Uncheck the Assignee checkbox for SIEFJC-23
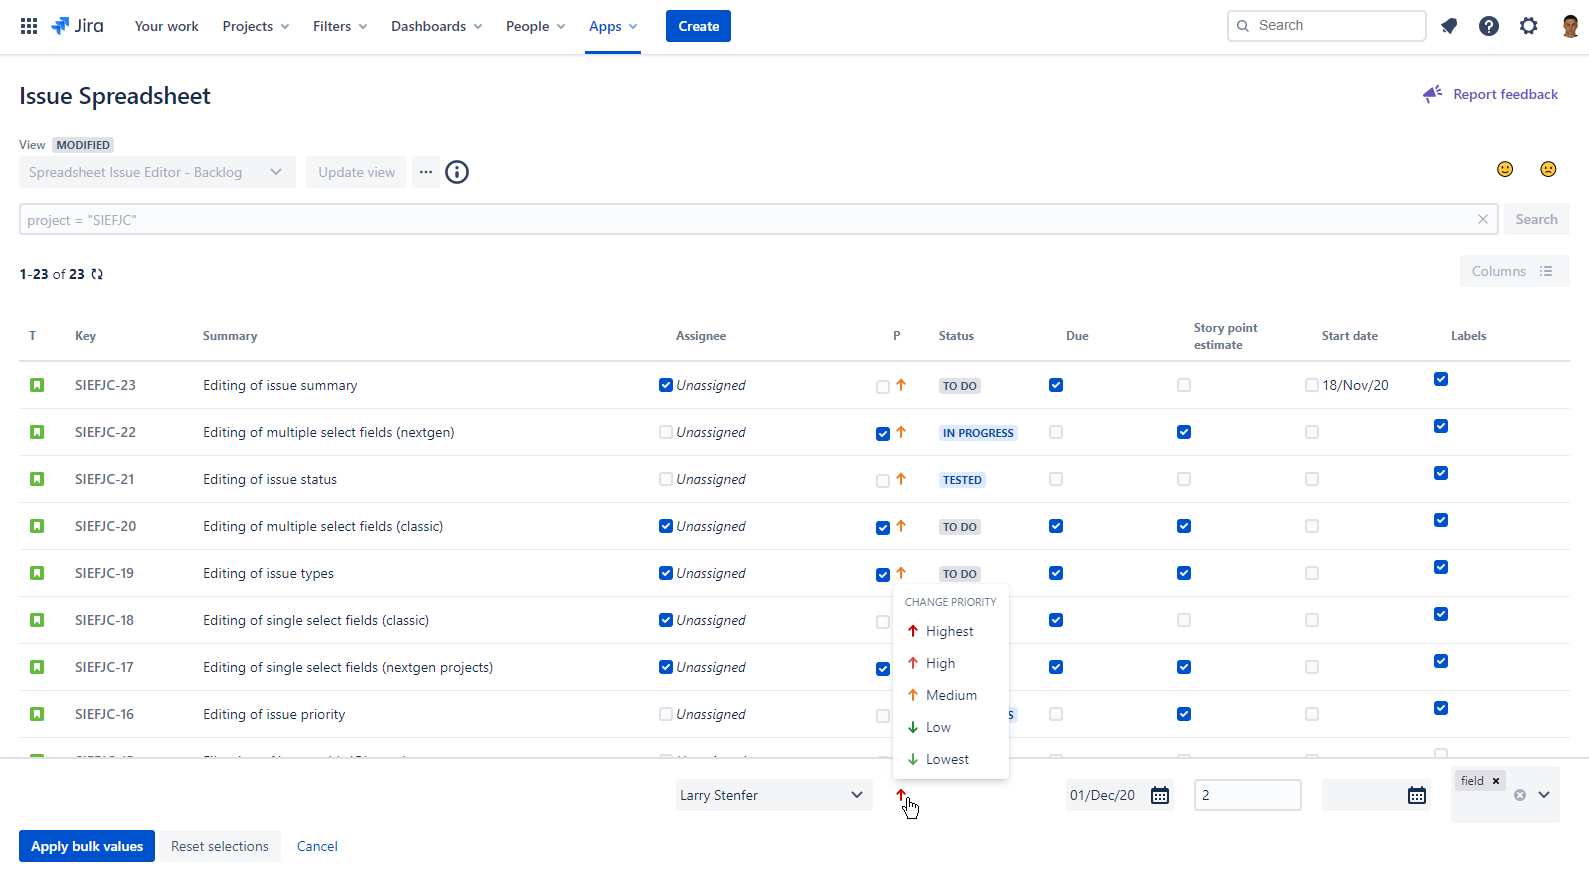Screen dimensions: 1589x872 [666, 385]
